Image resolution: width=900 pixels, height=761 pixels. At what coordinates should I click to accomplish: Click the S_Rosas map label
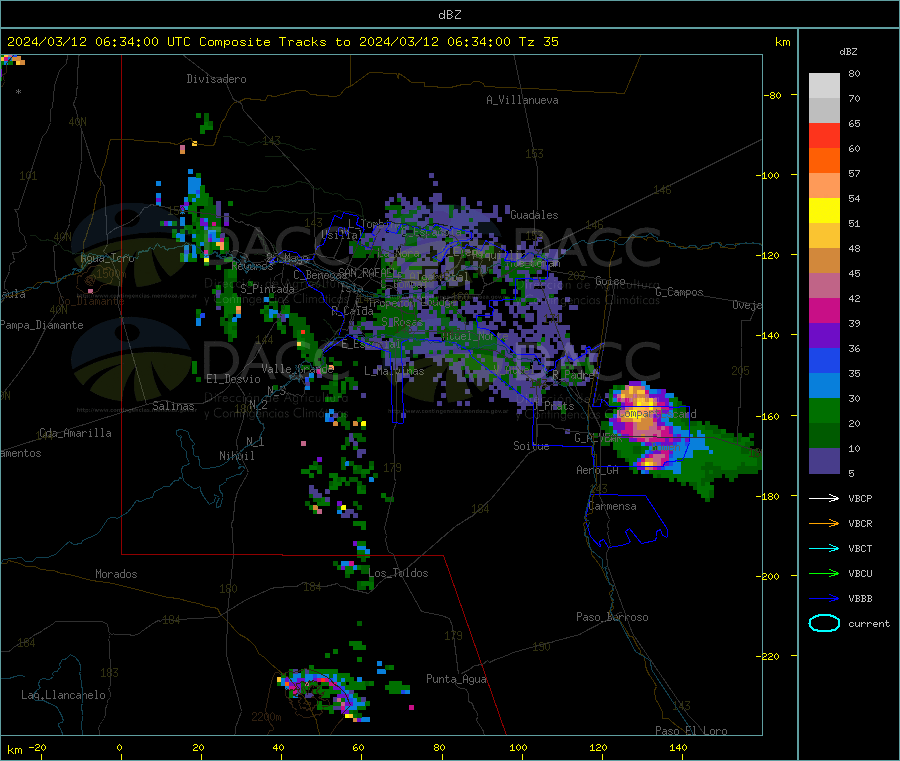point(402,323)
